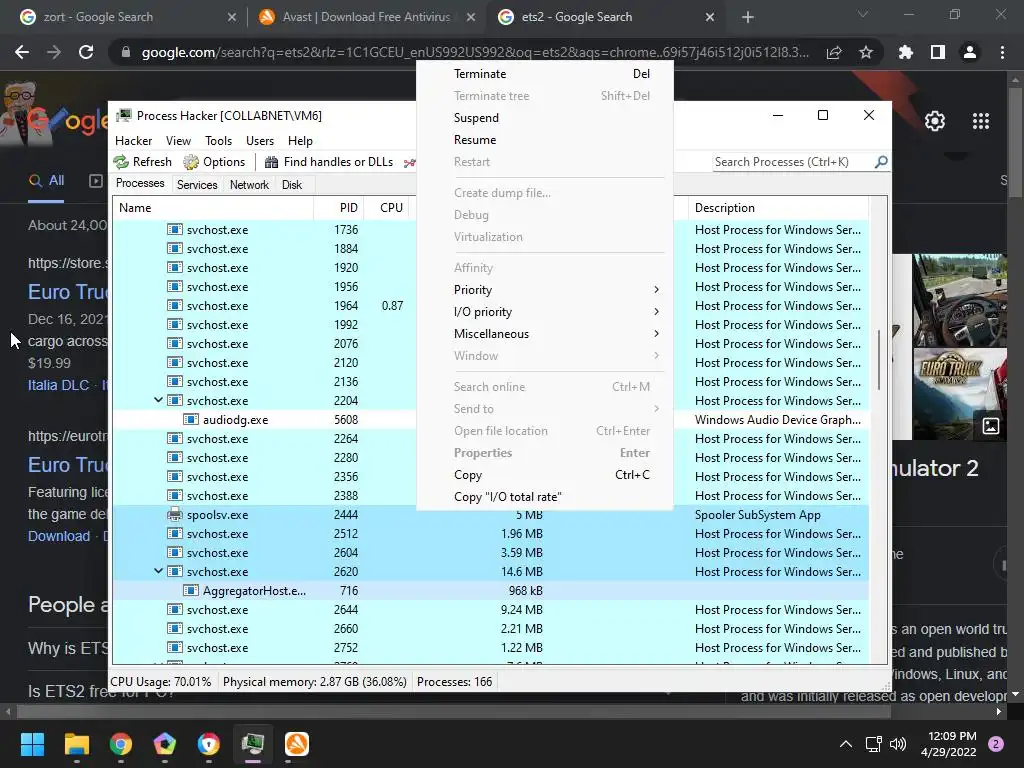The height and width of the screenshot is (768, 1024).
Task: Open Chrome side panel icon
Action: pyautogui.click(x=938, y=52)
